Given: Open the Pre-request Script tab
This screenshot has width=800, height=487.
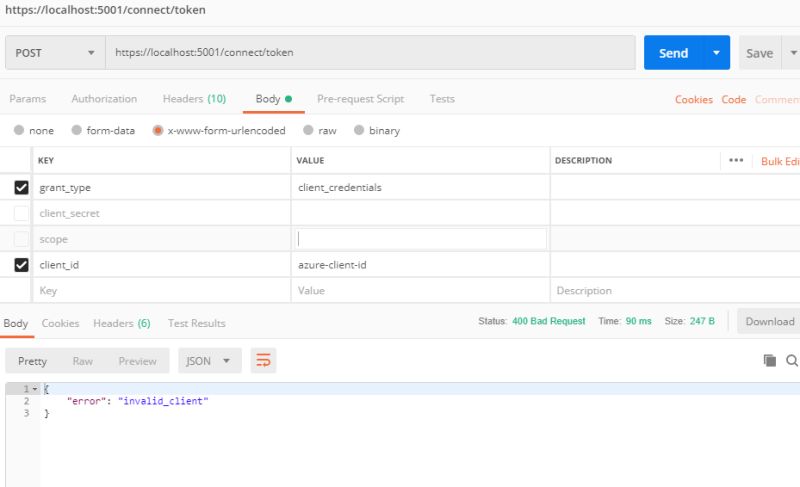Looking at the screenshot, I should pyautogui.click(x=361, y=99).
